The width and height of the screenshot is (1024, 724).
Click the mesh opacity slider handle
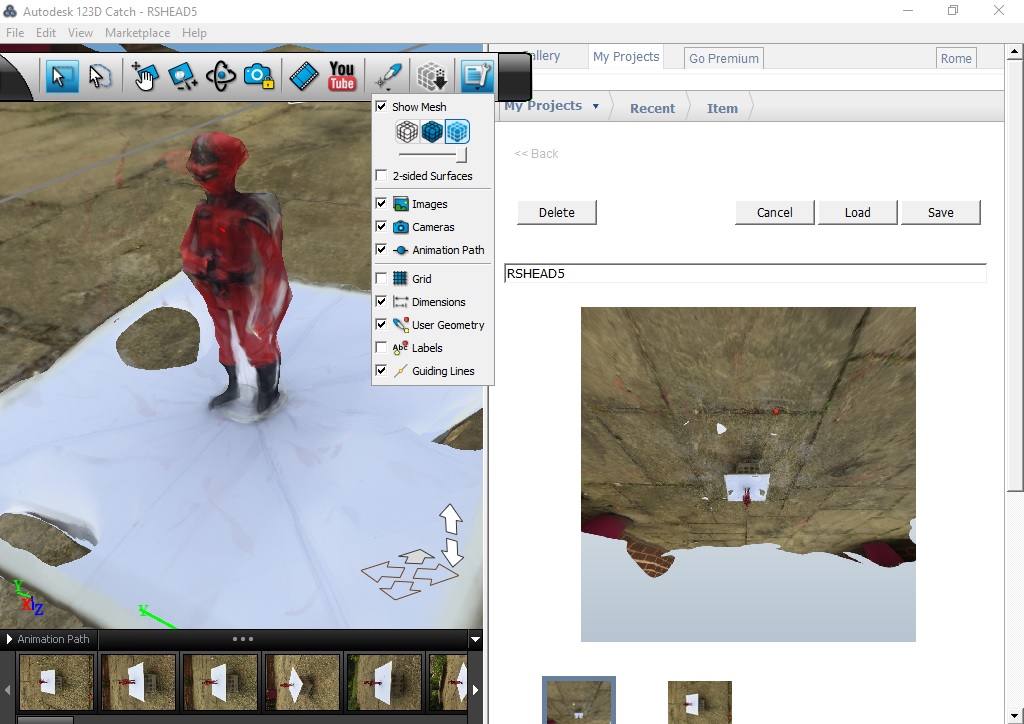pyautogui.click(x=462, y=155)
